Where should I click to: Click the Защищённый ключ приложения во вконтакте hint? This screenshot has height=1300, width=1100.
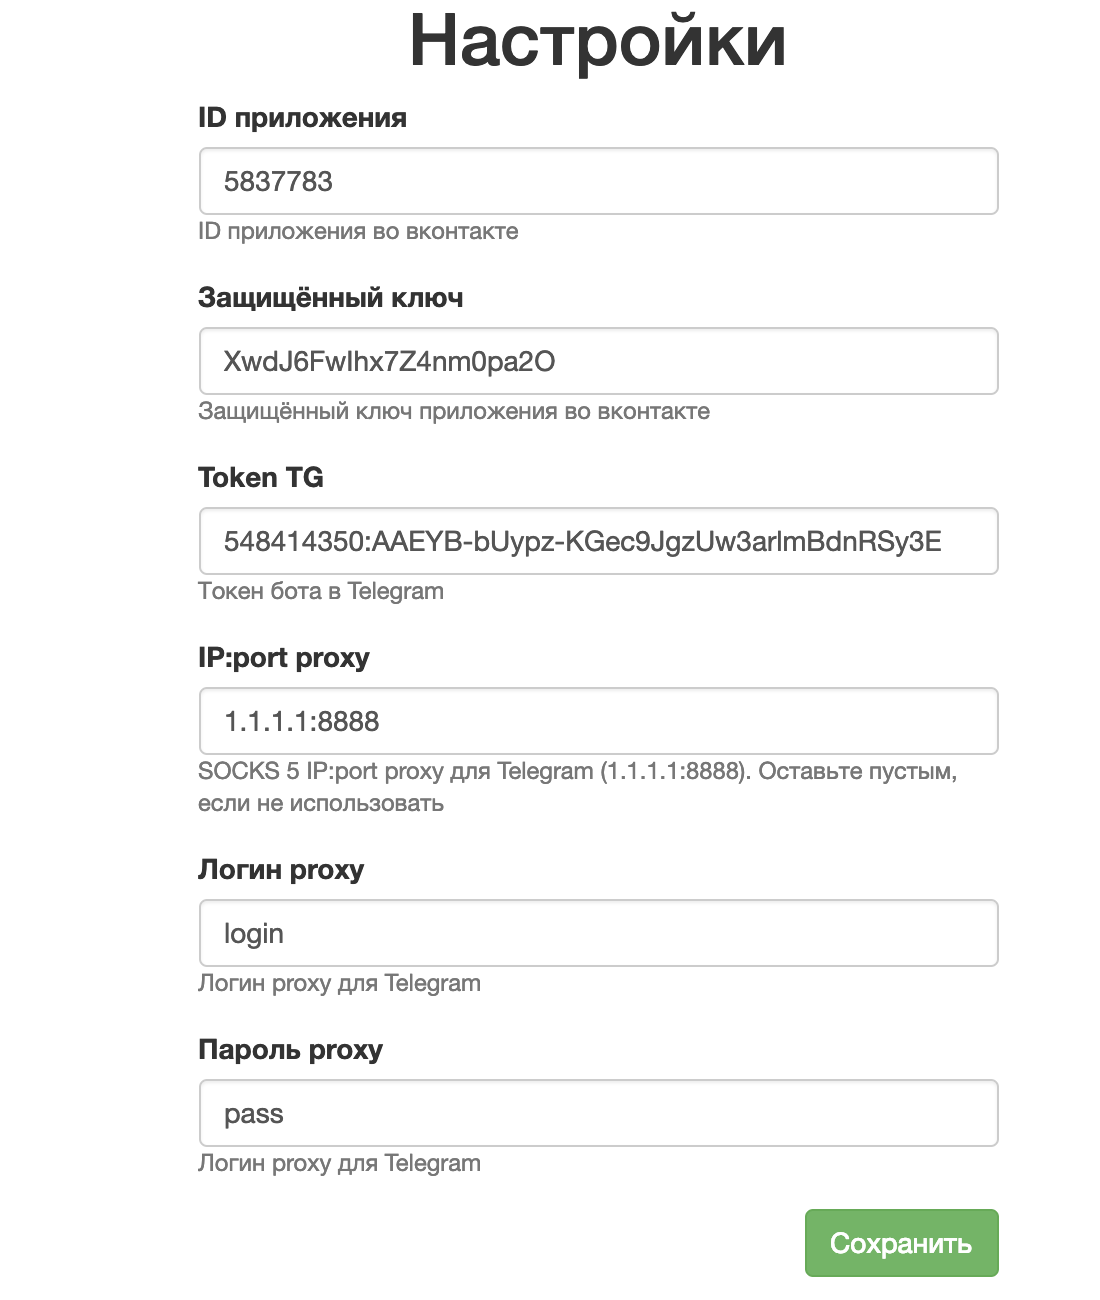tap(454, 411)
